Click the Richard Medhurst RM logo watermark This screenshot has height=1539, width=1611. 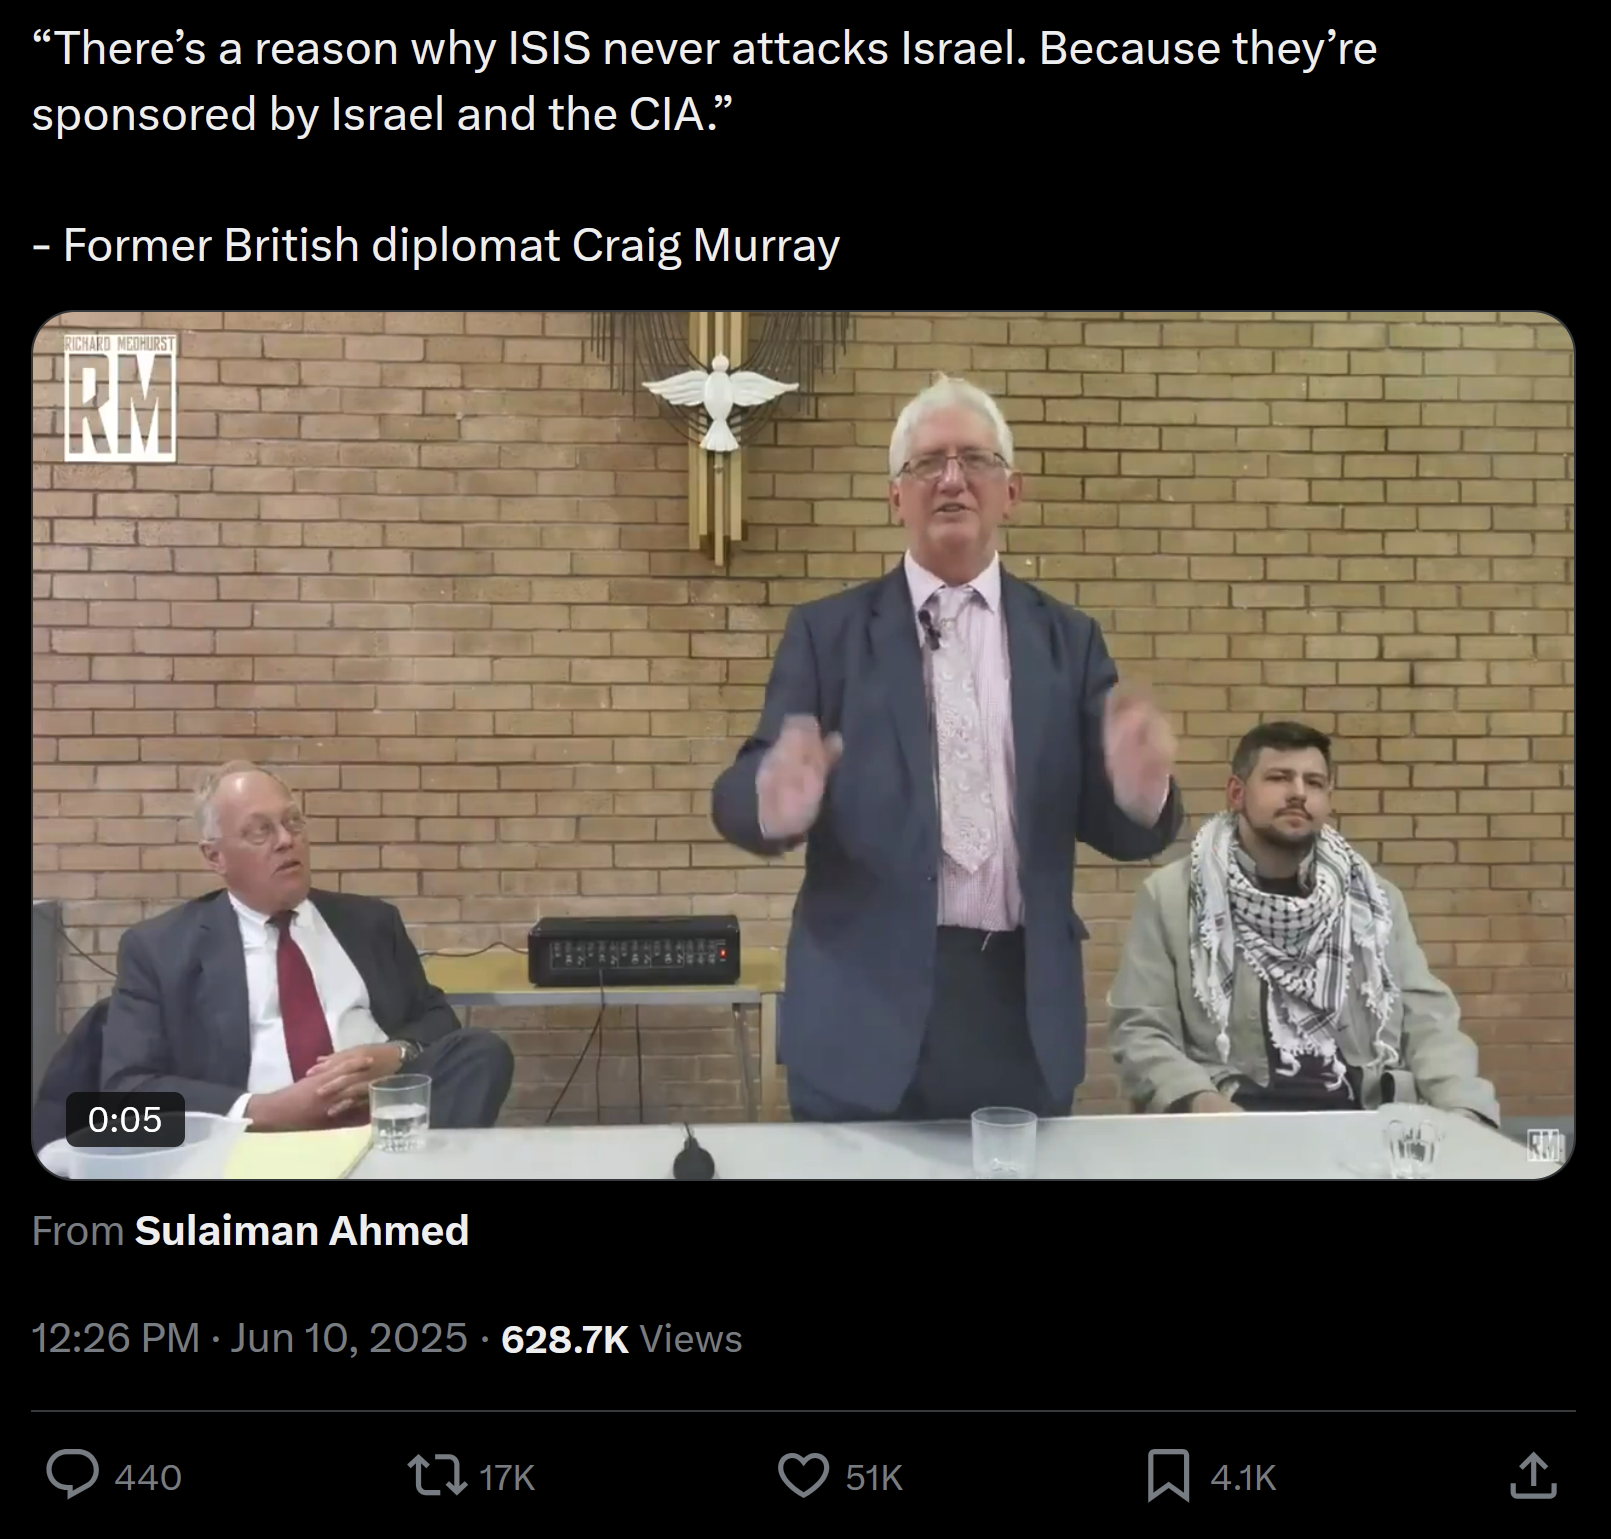coord(120,399)
